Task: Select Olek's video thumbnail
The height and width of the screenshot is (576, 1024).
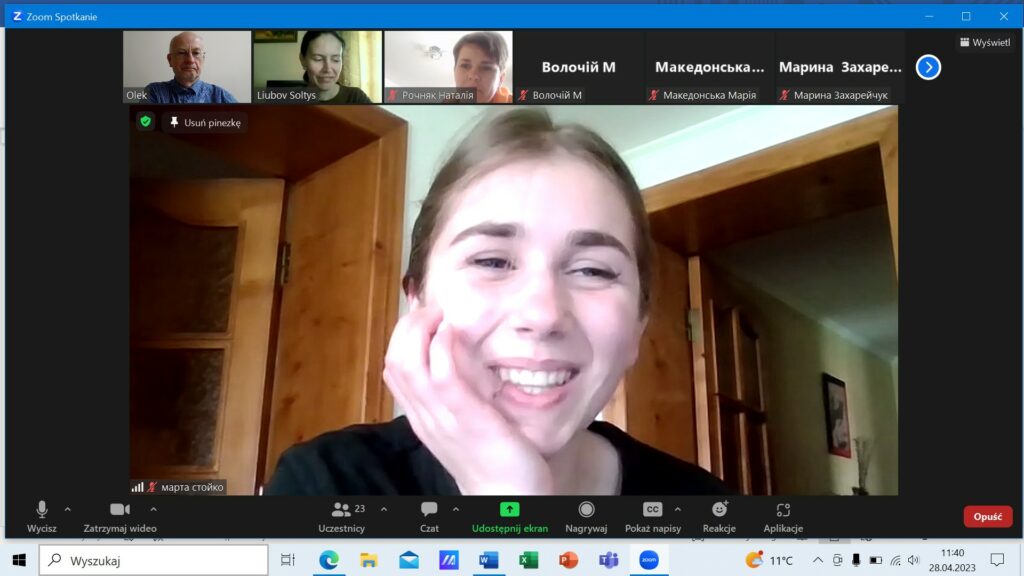Action: 187,67
